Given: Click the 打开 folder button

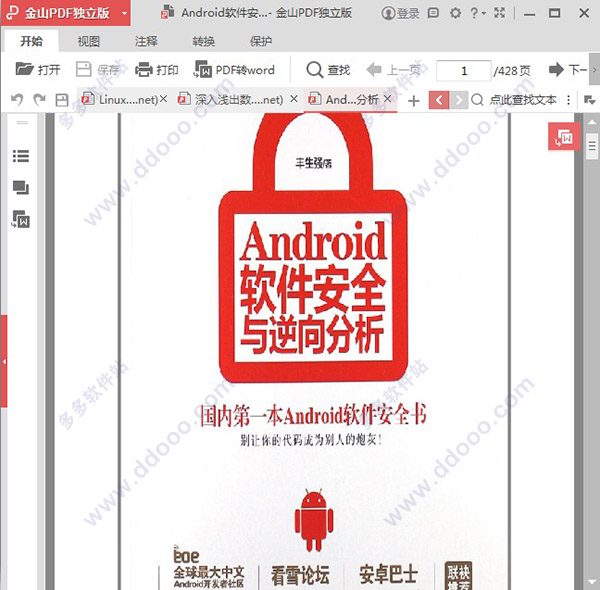Looking at the screenshot, I should click(x=38, y=70).
